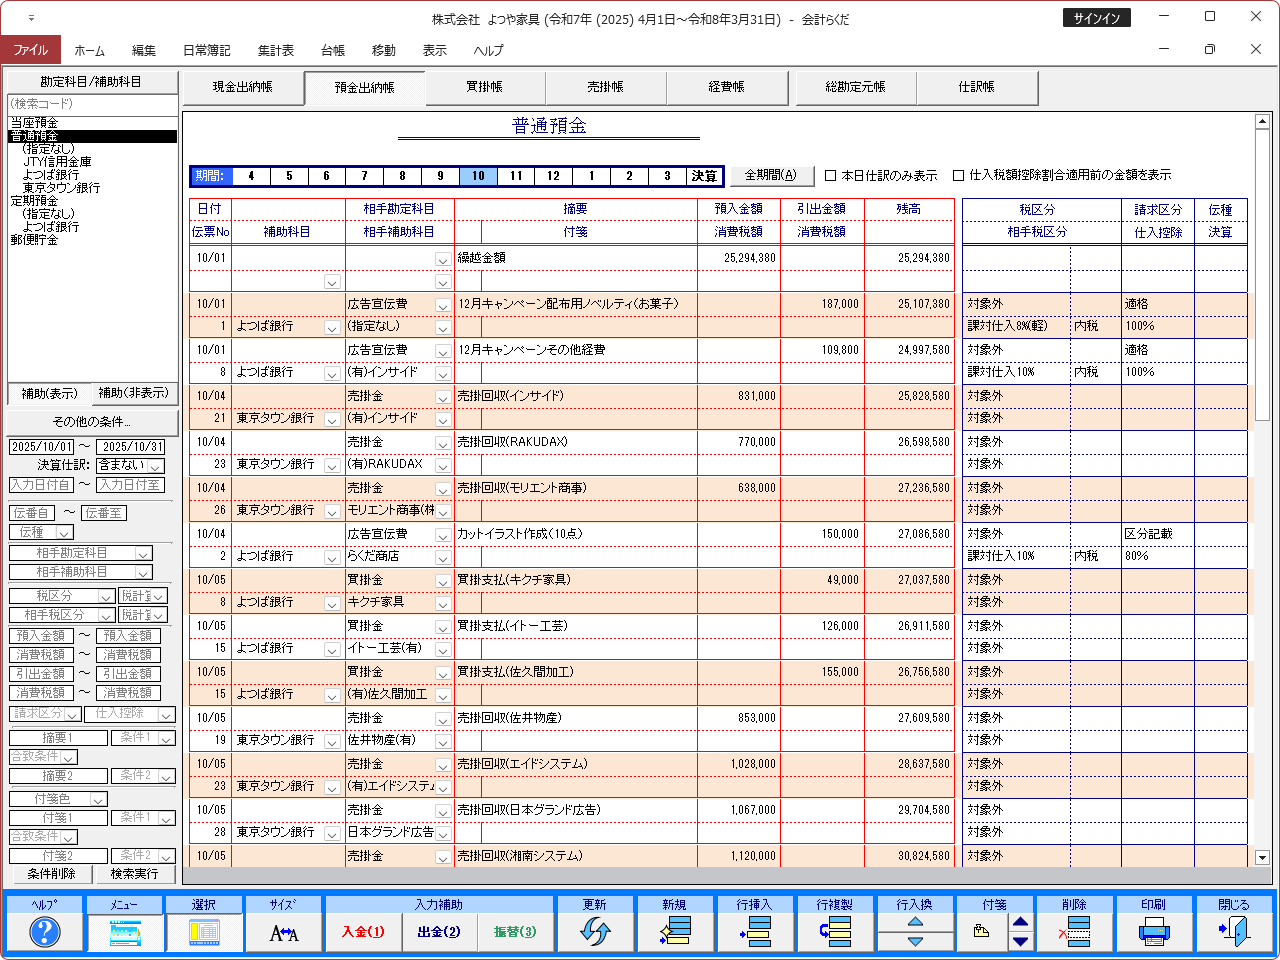Click the 印刷 printer icon
1280x960 pixels.
[x=1153, y=932]
